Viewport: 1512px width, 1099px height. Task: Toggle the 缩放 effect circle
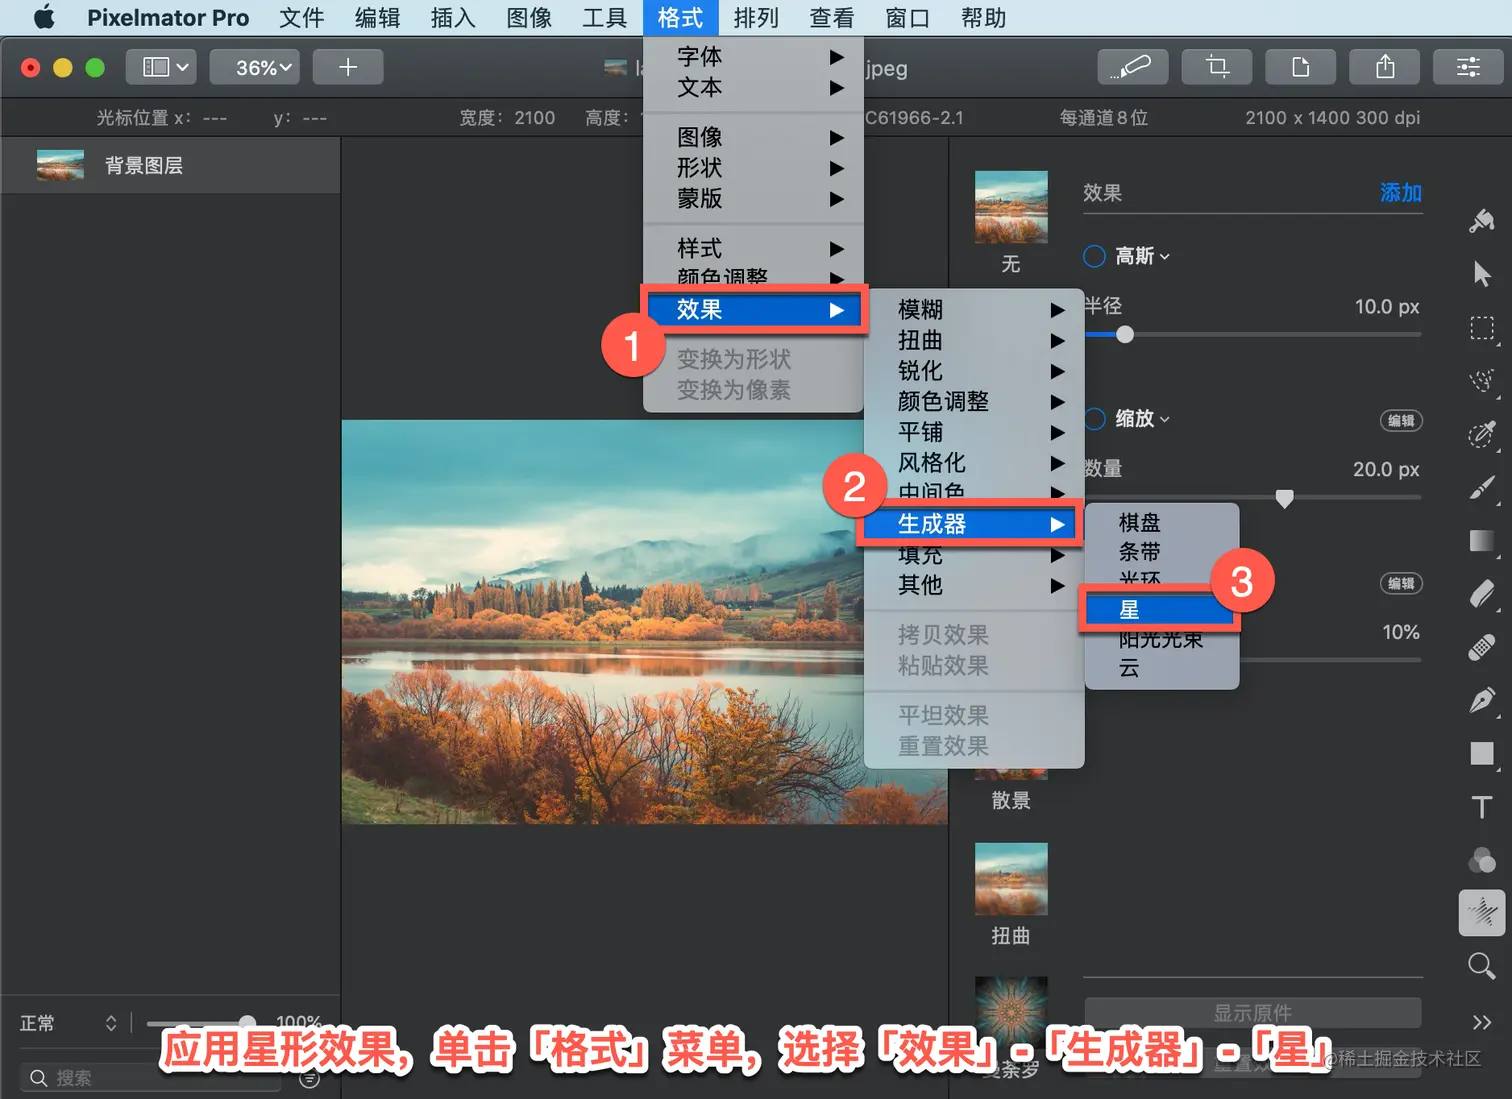coord(1094,418)
